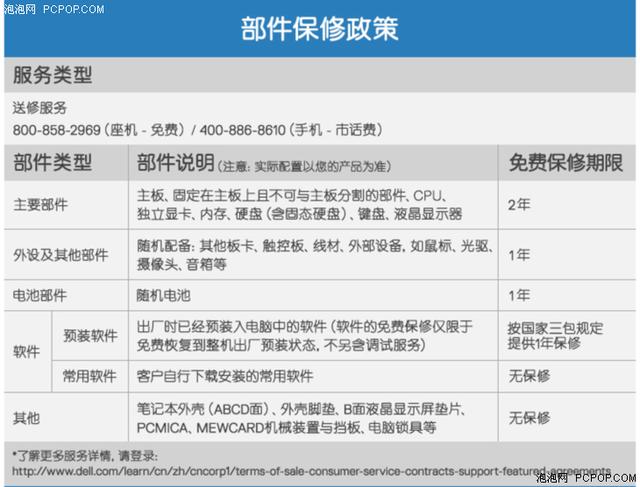This screenshot has height=487, width=640.
Task: Open the dell.com terms-of-sale link
Action: tap(311, 471)
